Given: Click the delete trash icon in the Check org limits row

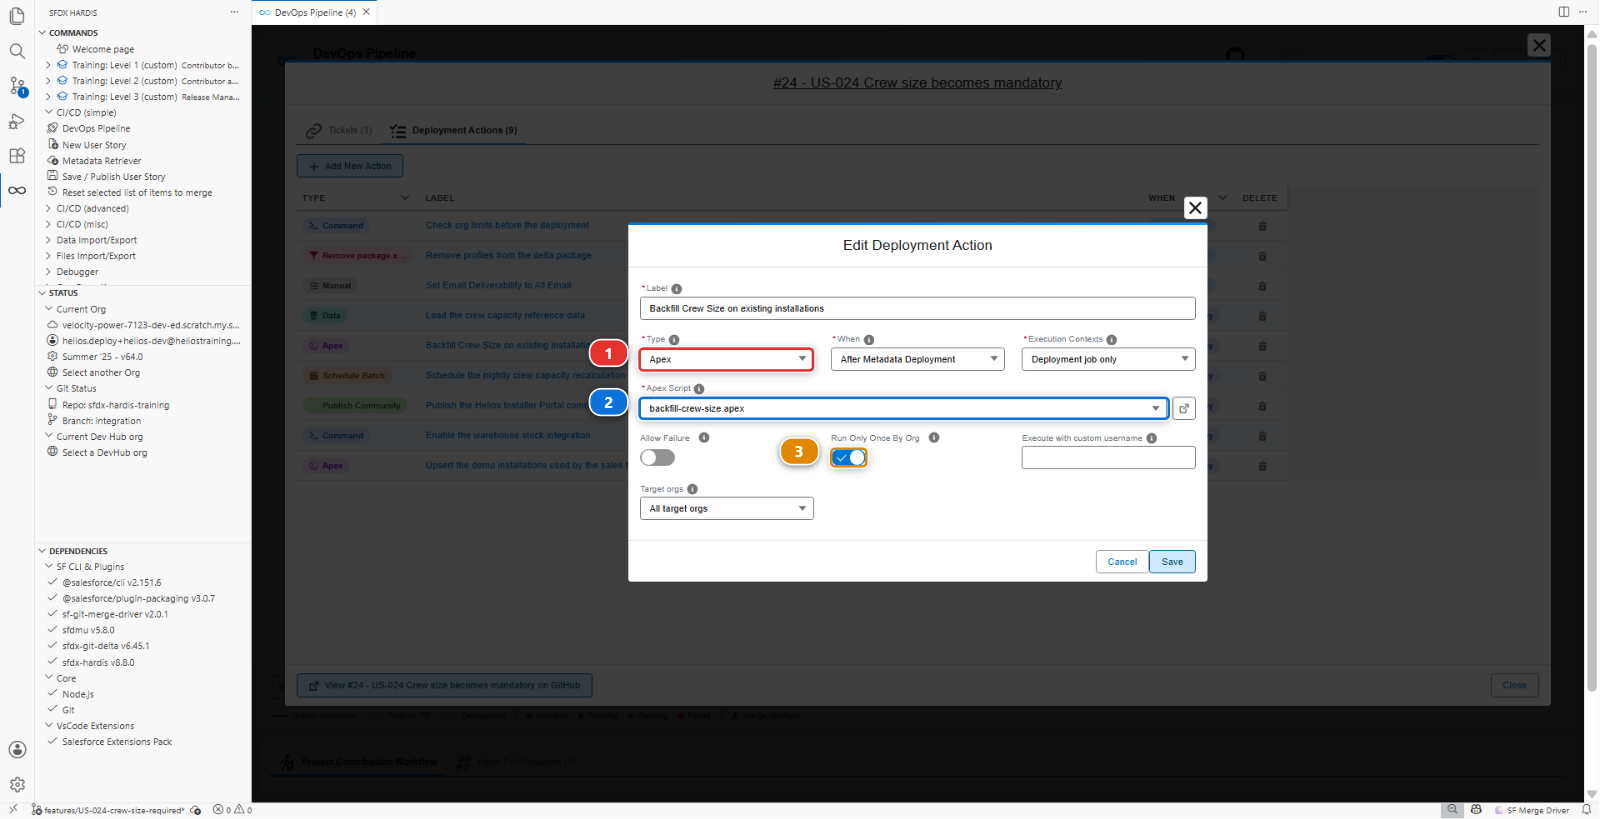Looking at the screenshot, I should [1262, 226].
